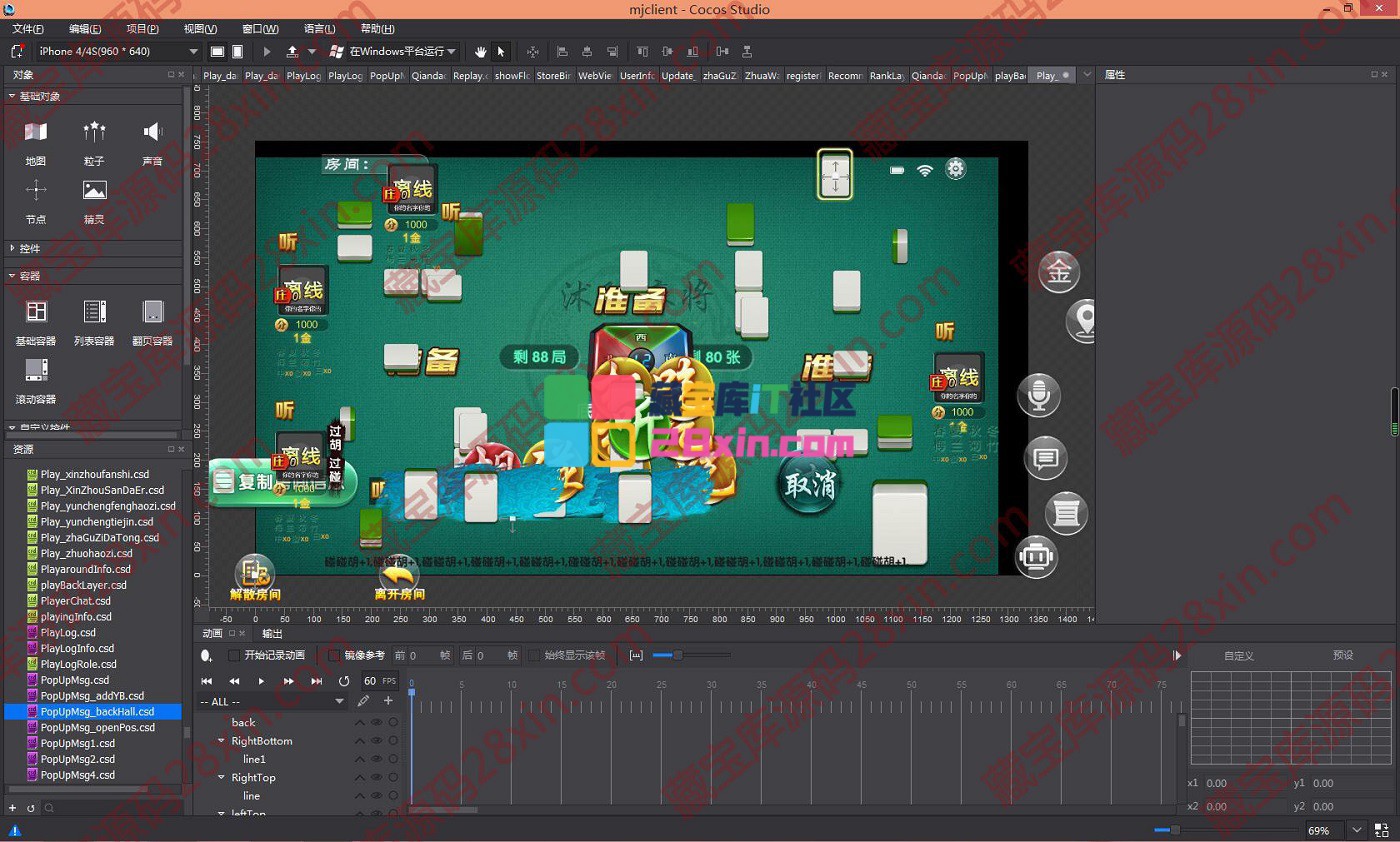Viewport: 1400px width, 842px height.
Task: Activate the arrow selection tool in toolbar
Action: 501,51
